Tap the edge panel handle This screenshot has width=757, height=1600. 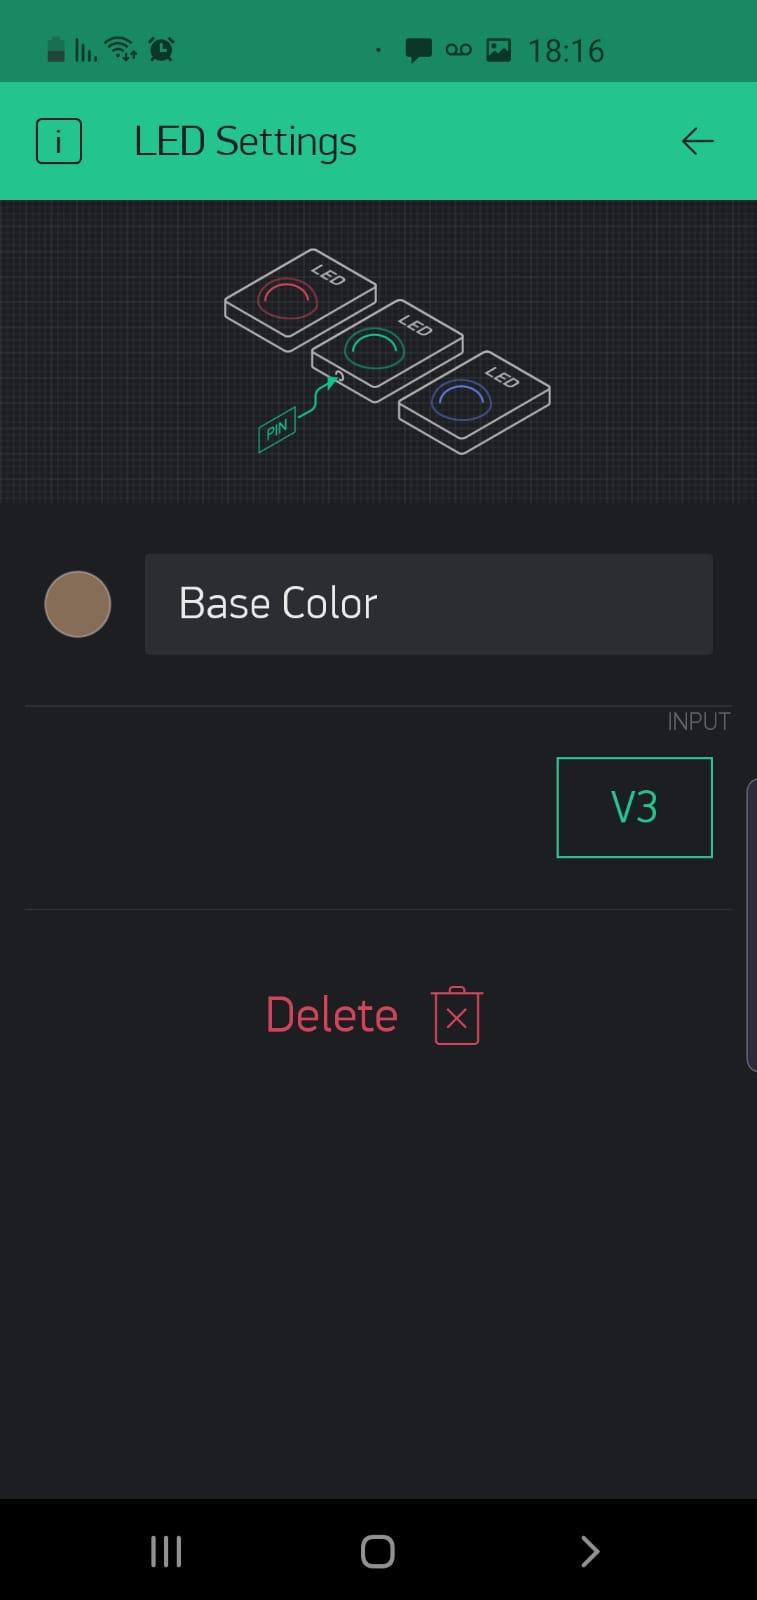pyautogui.click(x=751, y=925)
